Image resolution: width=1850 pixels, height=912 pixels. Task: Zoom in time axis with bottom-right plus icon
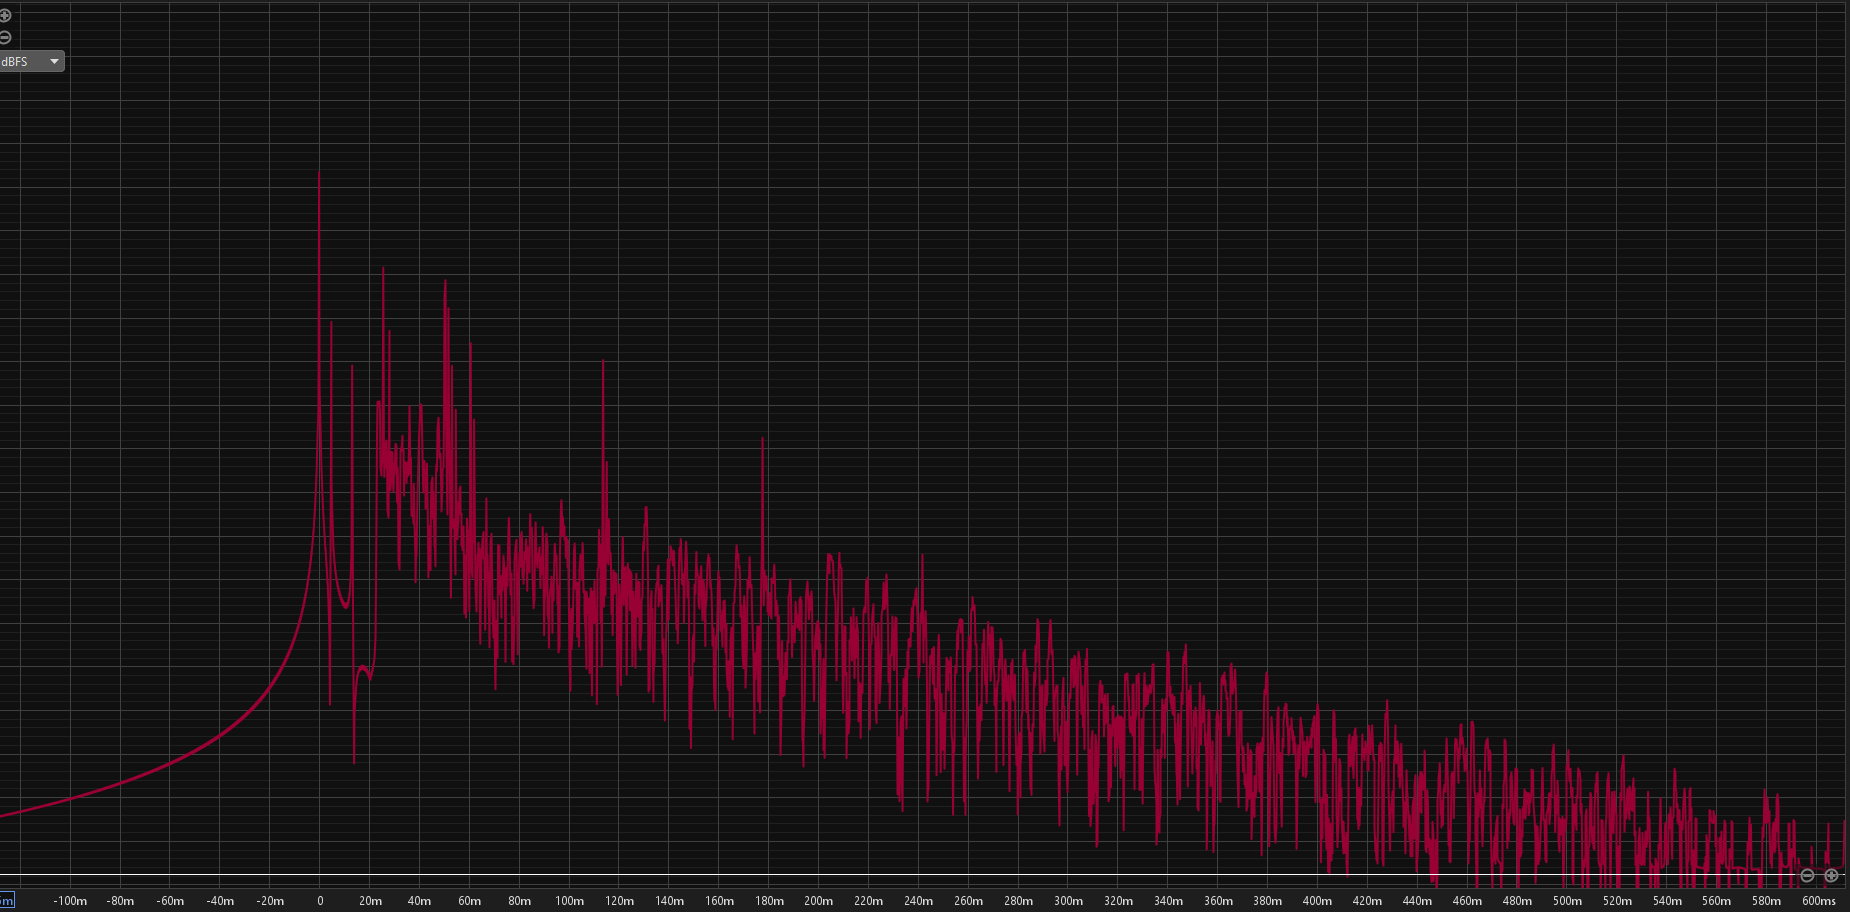click(x=1831, y=875)
